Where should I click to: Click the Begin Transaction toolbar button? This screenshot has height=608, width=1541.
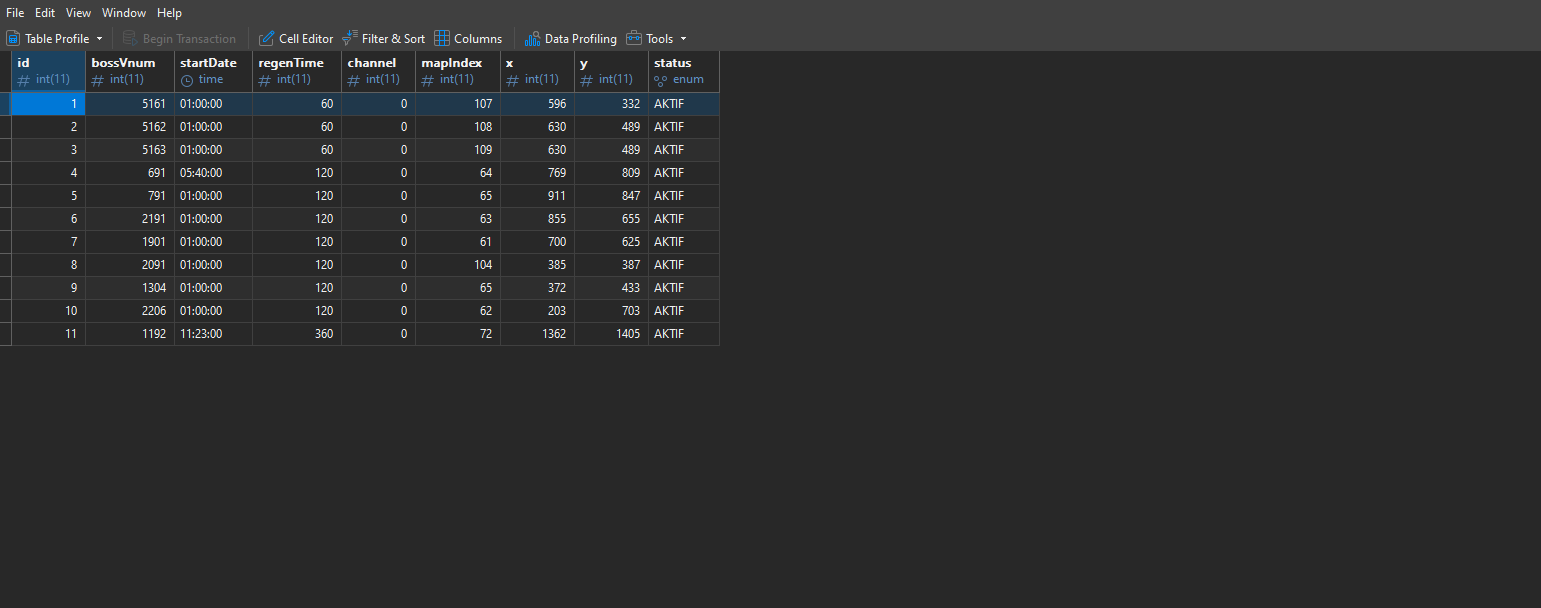coord(179,39)
